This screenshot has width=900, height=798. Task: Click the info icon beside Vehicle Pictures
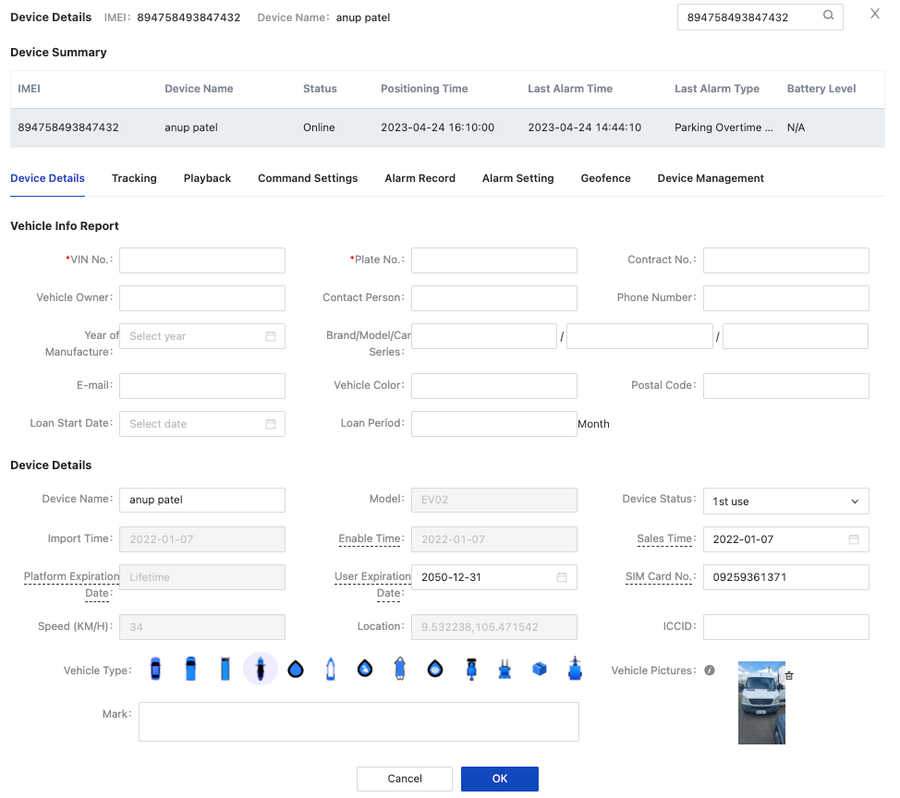[x=710, y=670]
